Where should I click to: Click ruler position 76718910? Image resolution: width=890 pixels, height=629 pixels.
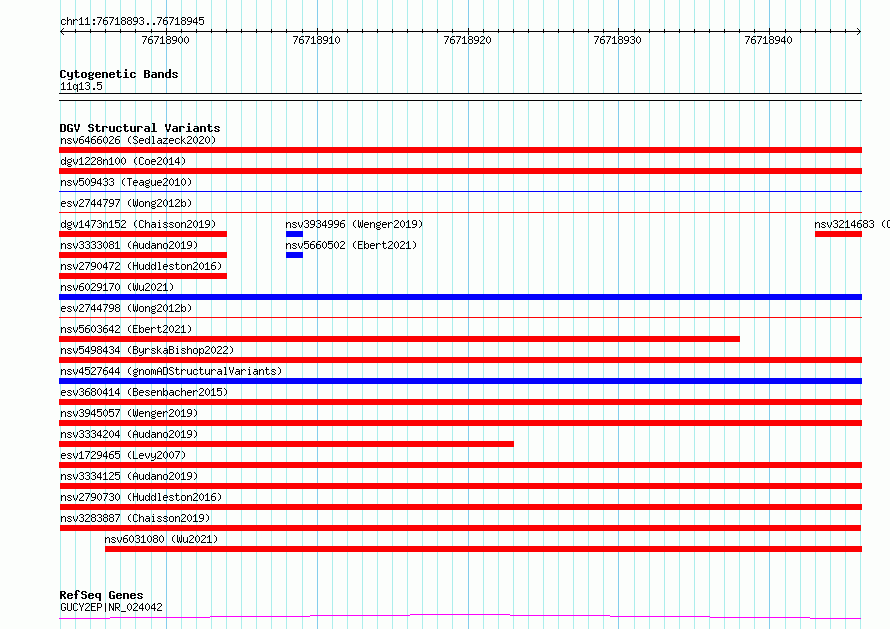[x=316, y=40]
